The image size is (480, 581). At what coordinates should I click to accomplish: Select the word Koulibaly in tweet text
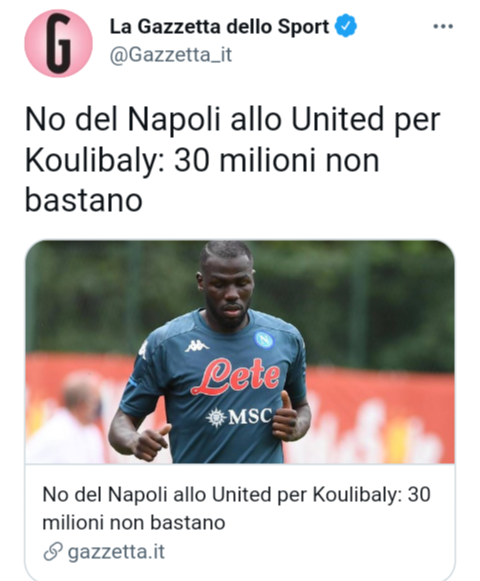tap(95, 160)
